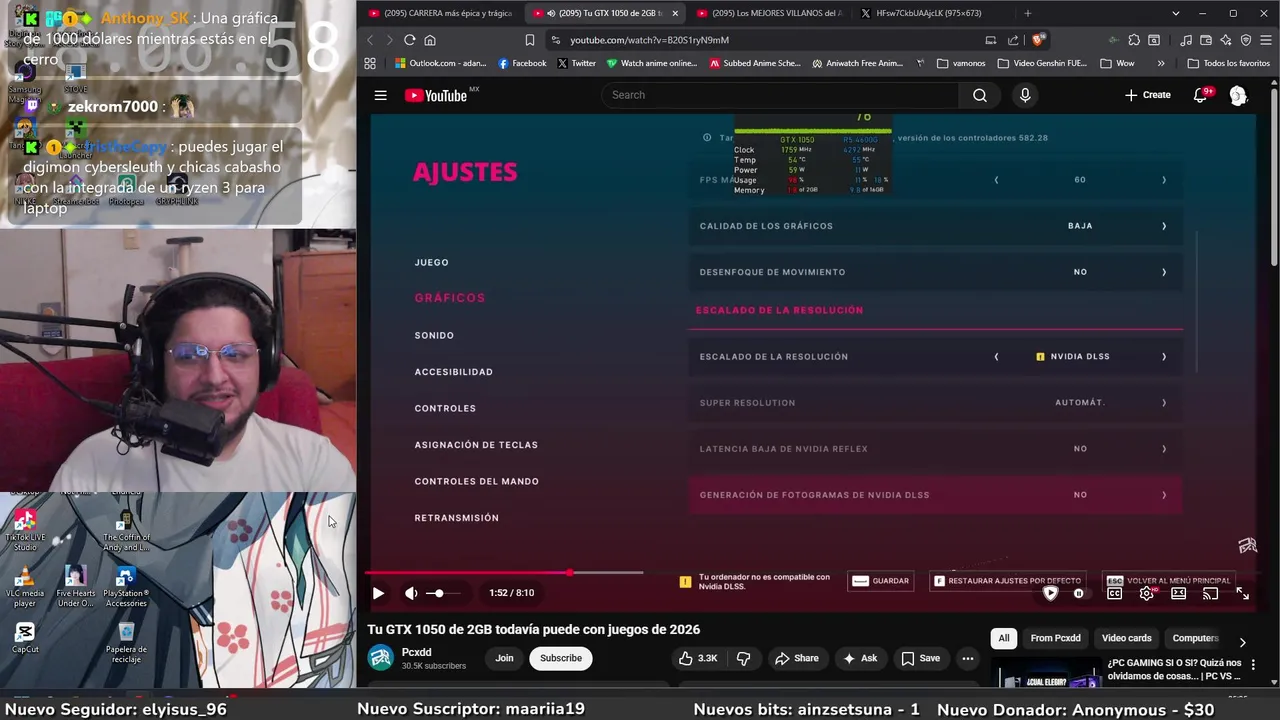
Task: Expand Desenfoque de movimiento arrow
Action: 1164,272
